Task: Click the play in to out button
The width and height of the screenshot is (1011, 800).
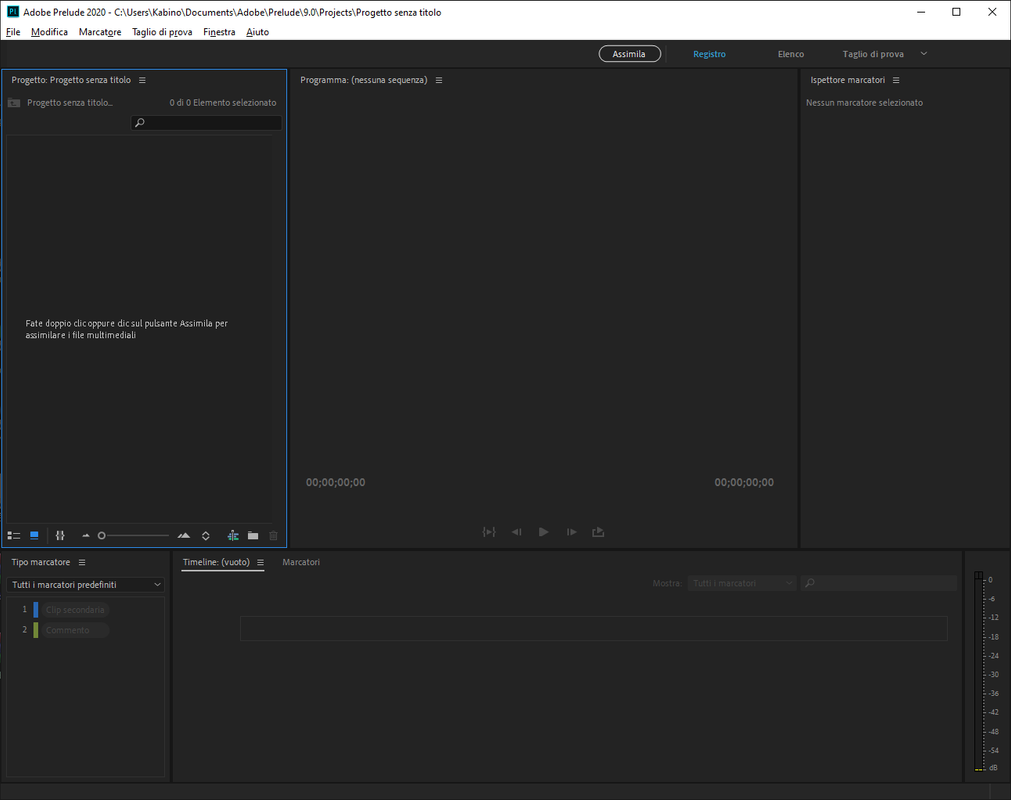Action: pos(489,532)
